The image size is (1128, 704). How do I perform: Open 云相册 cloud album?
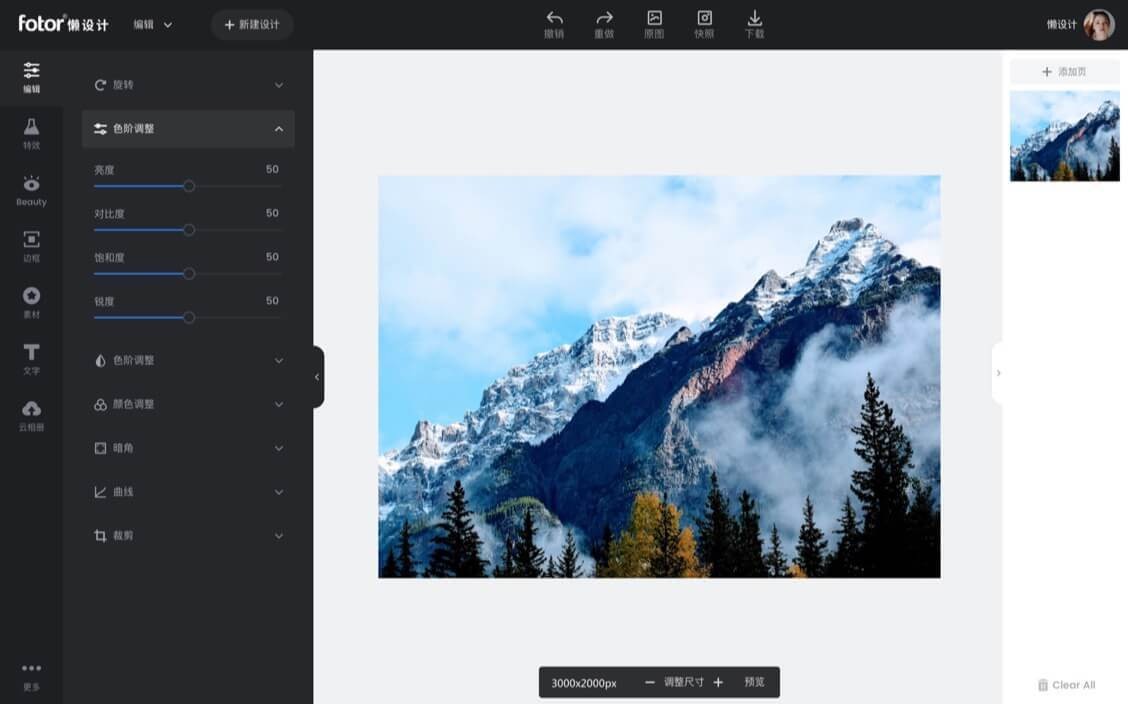[x=31, y=413]
